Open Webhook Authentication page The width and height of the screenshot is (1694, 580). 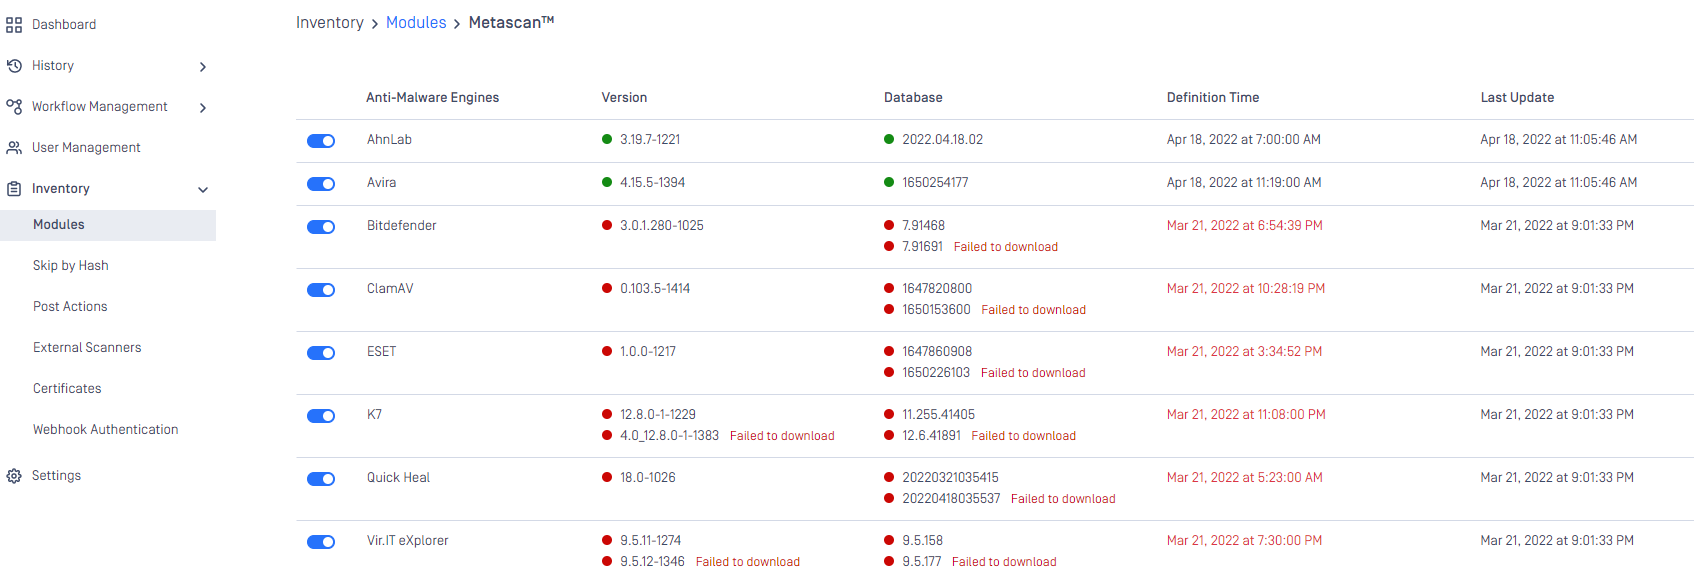click(106, 430)
